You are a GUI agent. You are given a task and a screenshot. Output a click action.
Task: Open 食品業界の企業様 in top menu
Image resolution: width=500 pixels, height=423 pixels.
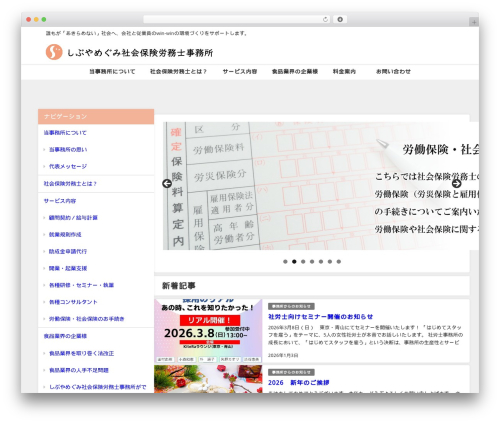point(295,71)
